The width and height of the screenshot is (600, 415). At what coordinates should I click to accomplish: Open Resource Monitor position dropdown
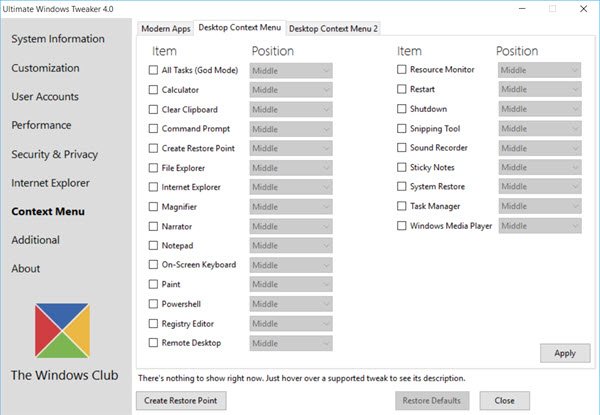click(540, 70)
